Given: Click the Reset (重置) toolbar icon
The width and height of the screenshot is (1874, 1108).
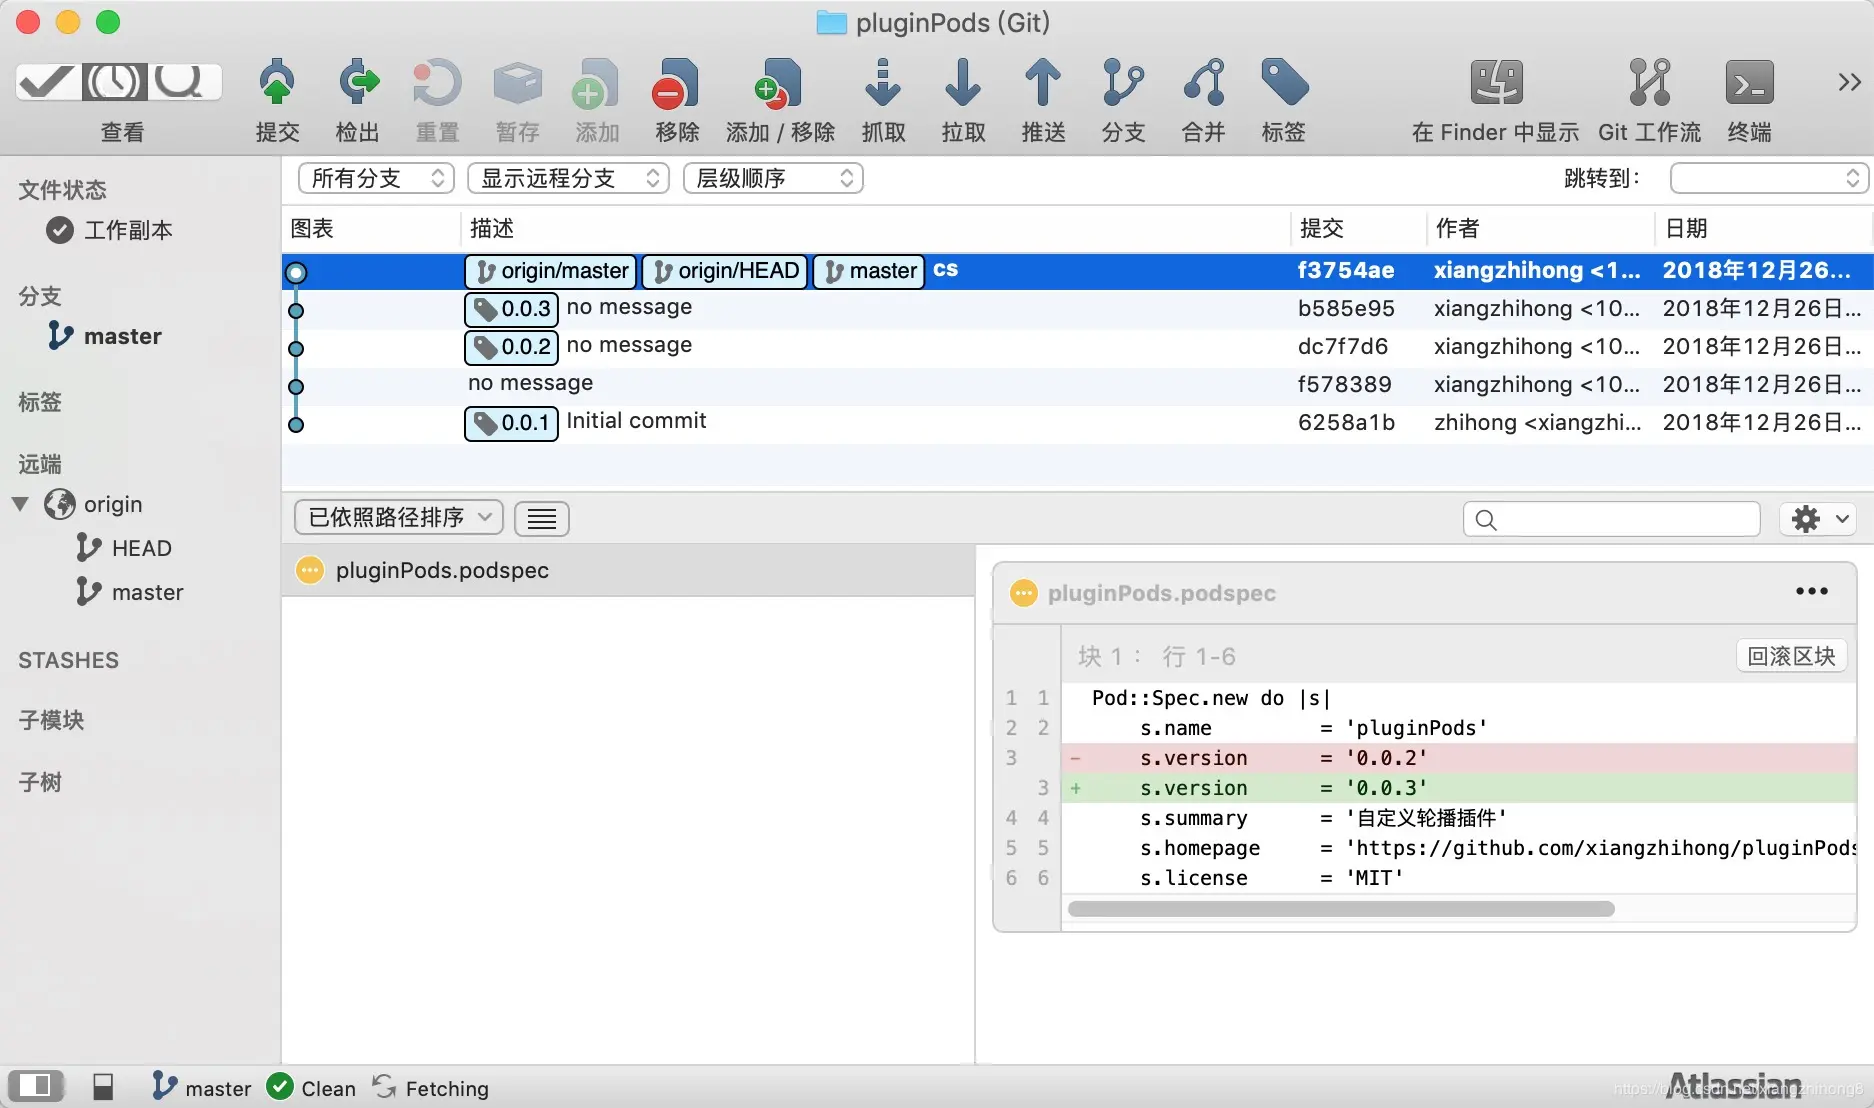Looking at the screenshot, I should pyautogui.click(x=437, y=83).
